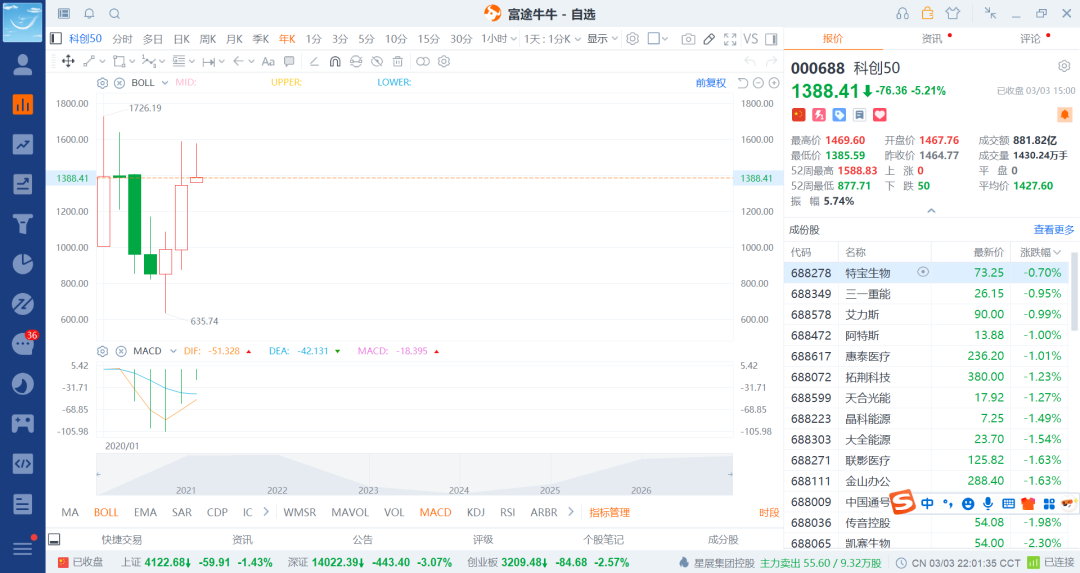Enable the KDJ indicator
1080x573 pixels.
[x=475, y=512]
